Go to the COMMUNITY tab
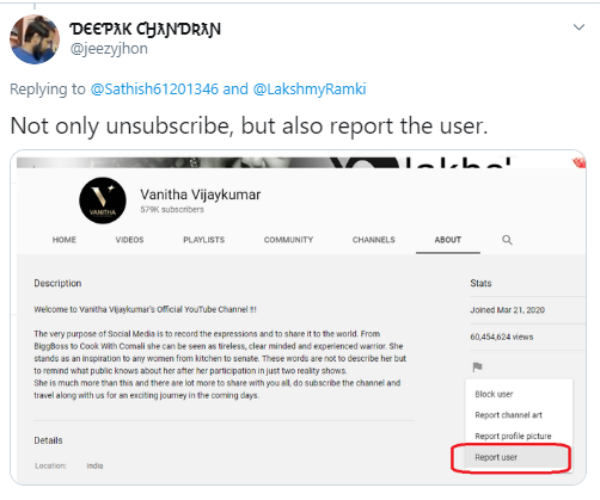Viewport: 600px width, 500px height. point(289,240)
